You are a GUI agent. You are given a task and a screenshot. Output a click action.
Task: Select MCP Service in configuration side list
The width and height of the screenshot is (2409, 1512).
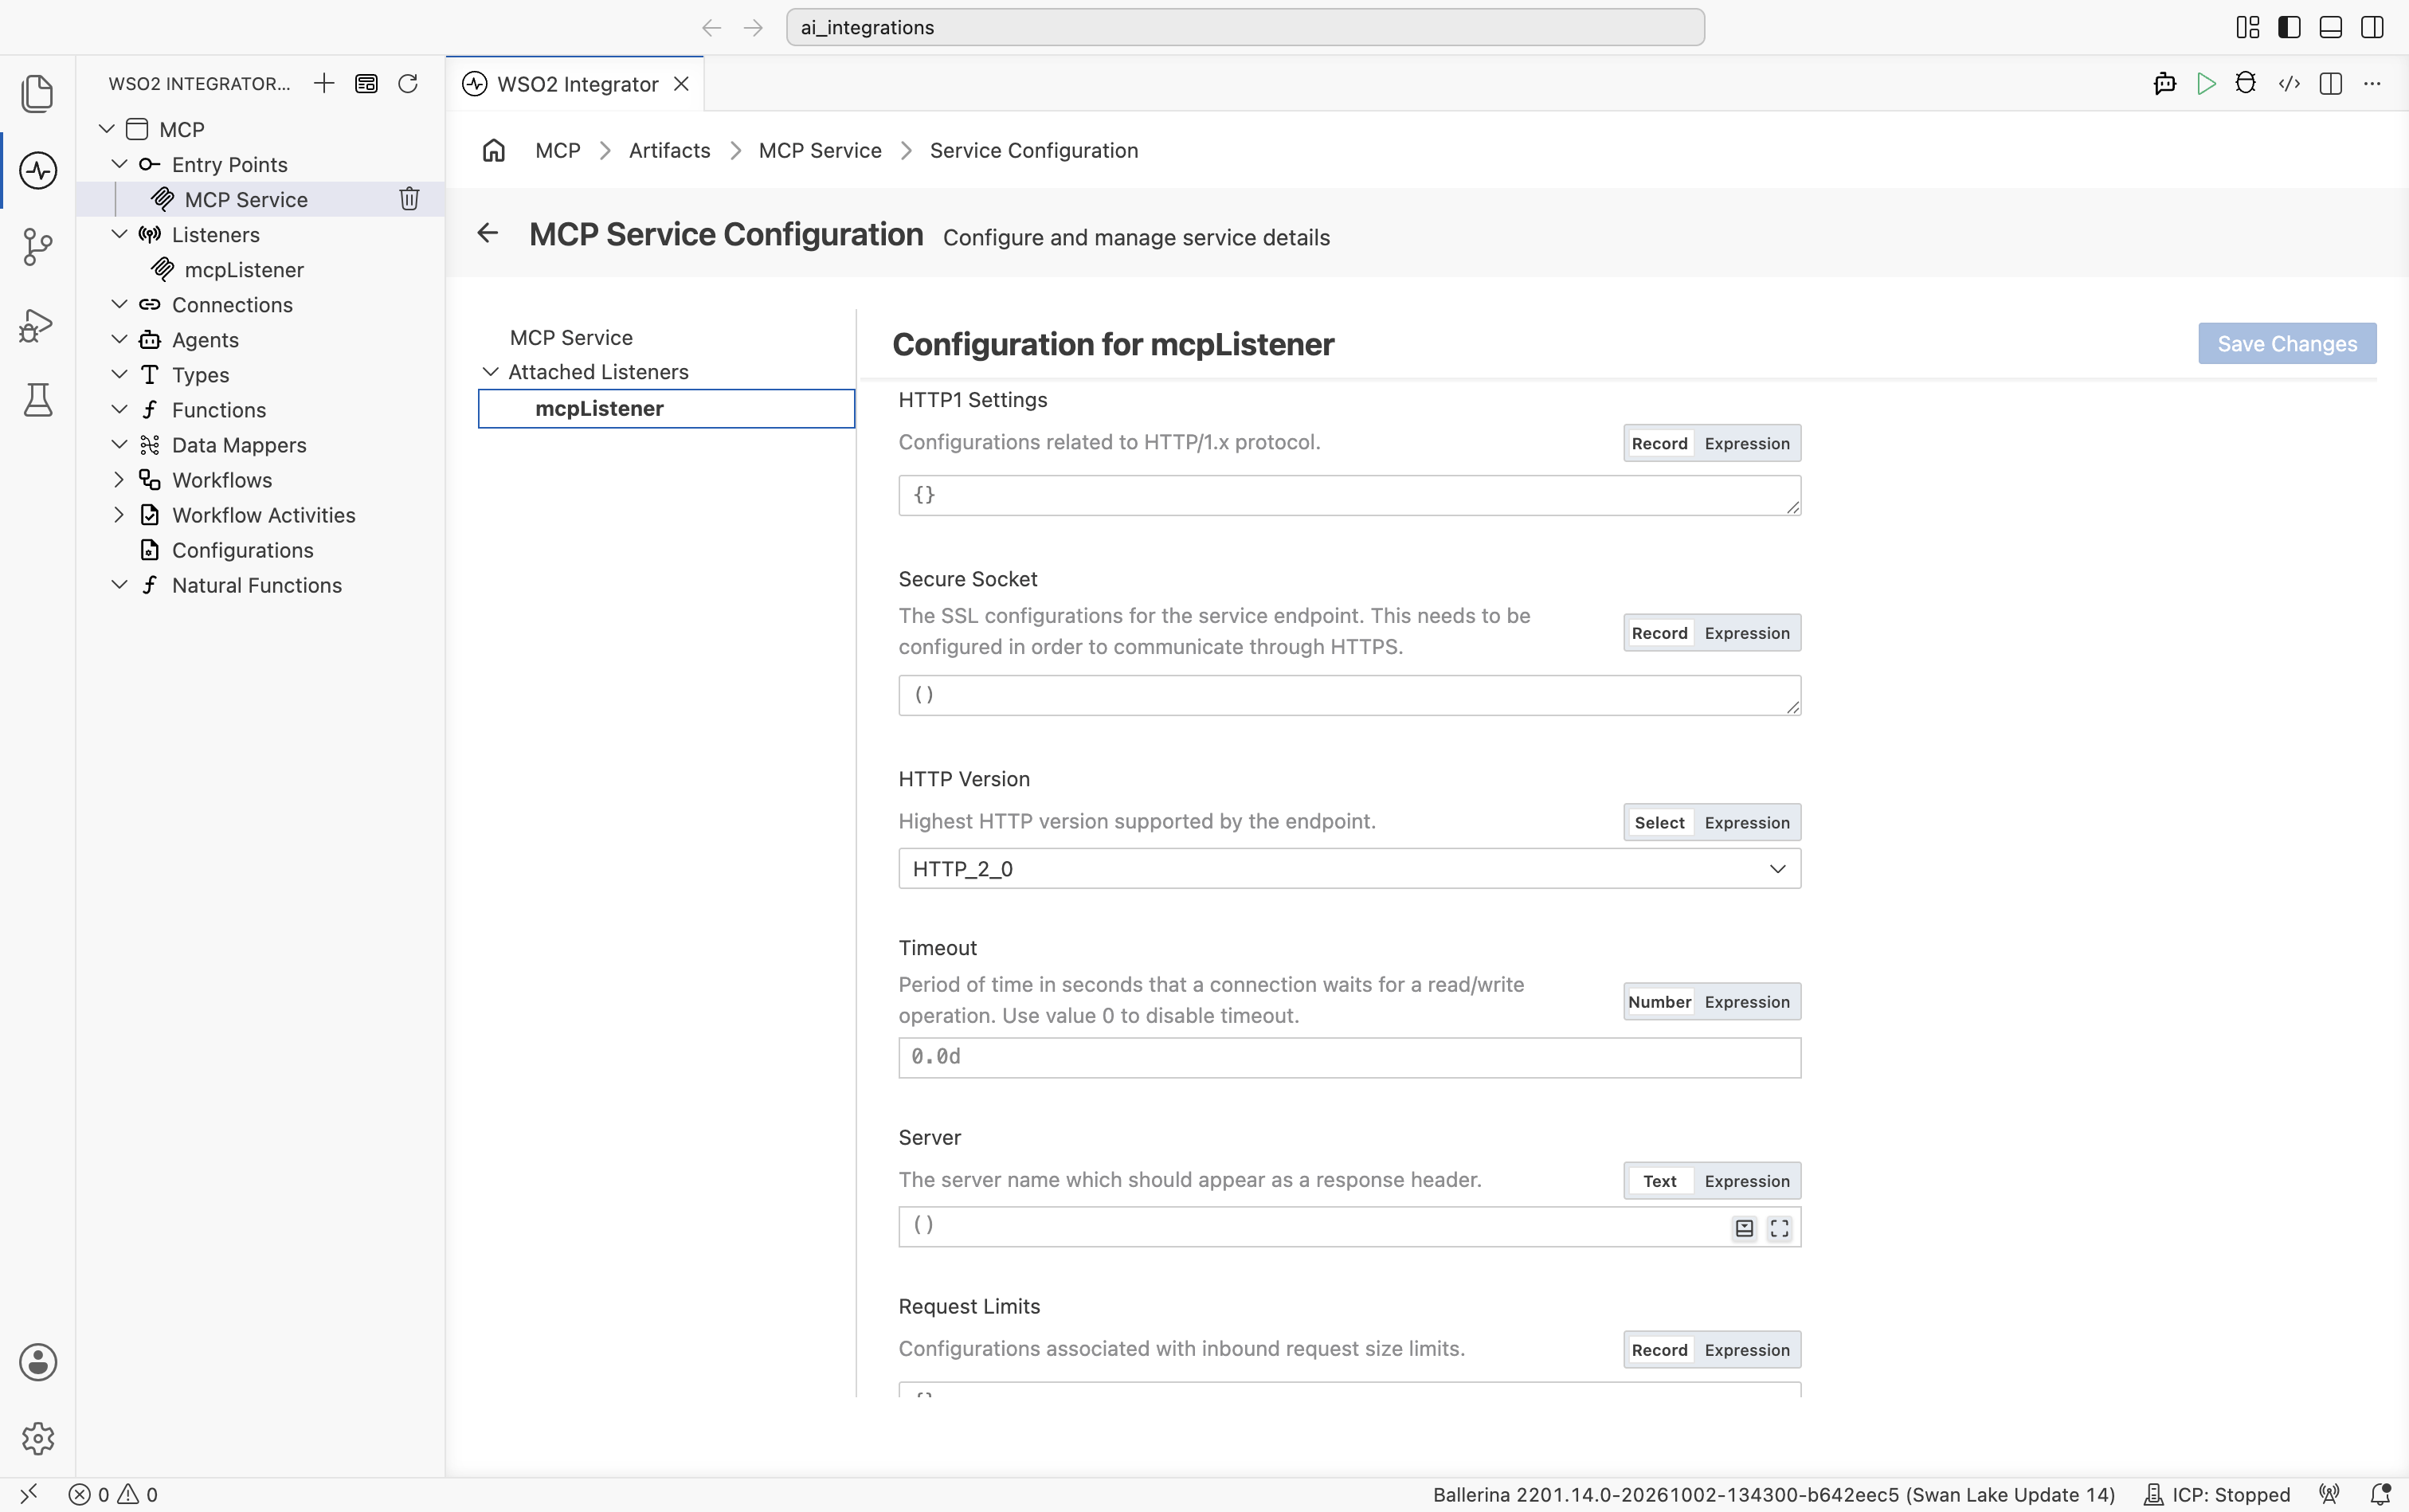tap(571, 338)
